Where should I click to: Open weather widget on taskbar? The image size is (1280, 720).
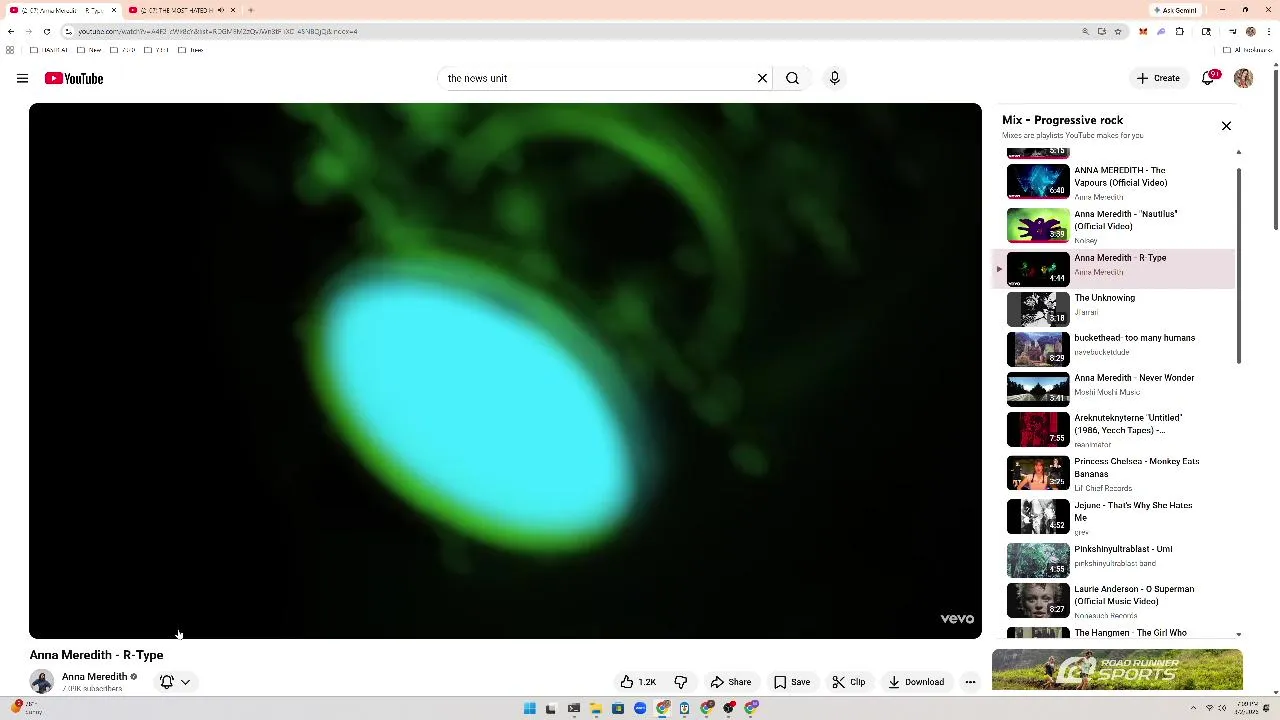[x=27, y=708]
